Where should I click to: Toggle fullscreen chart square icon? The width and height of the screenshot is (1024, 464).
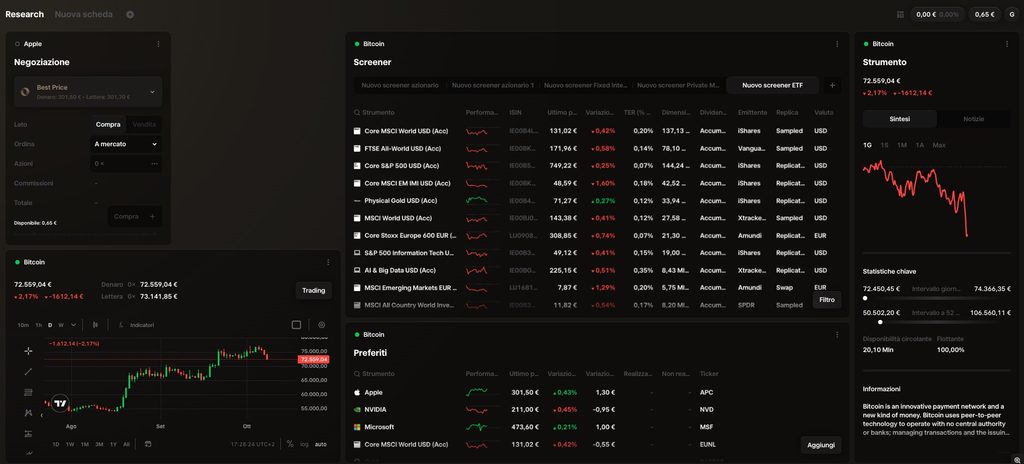click(x=296, y=325)
